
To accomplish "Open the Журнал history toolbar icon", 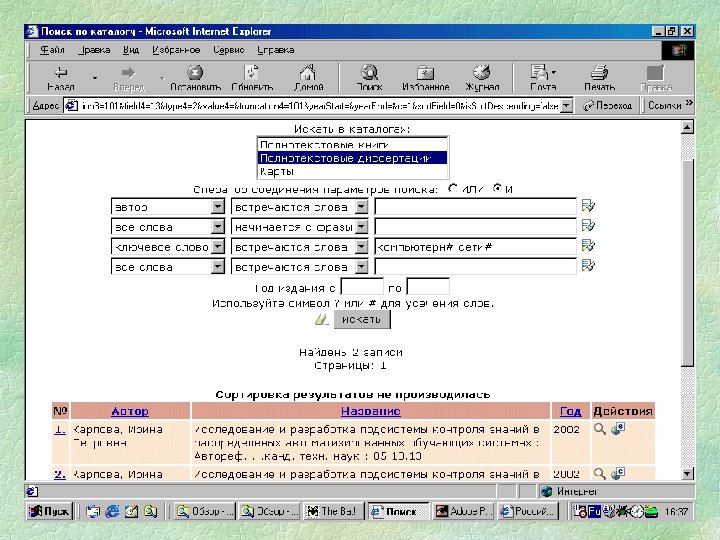I will click(482, 78).
